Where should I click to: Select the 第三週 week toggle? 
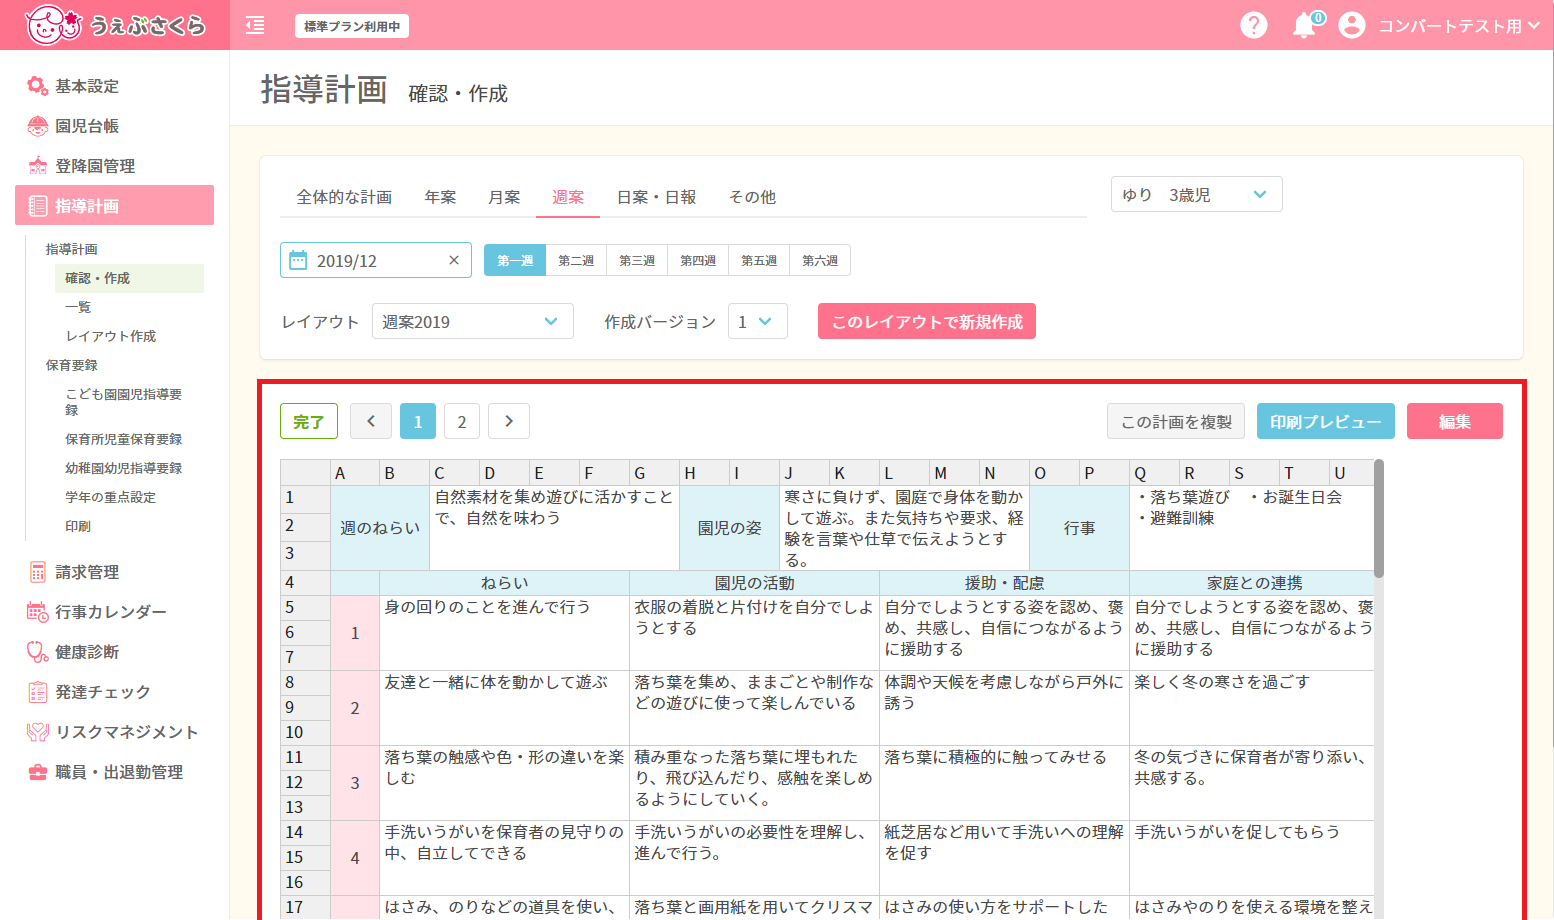637,260
